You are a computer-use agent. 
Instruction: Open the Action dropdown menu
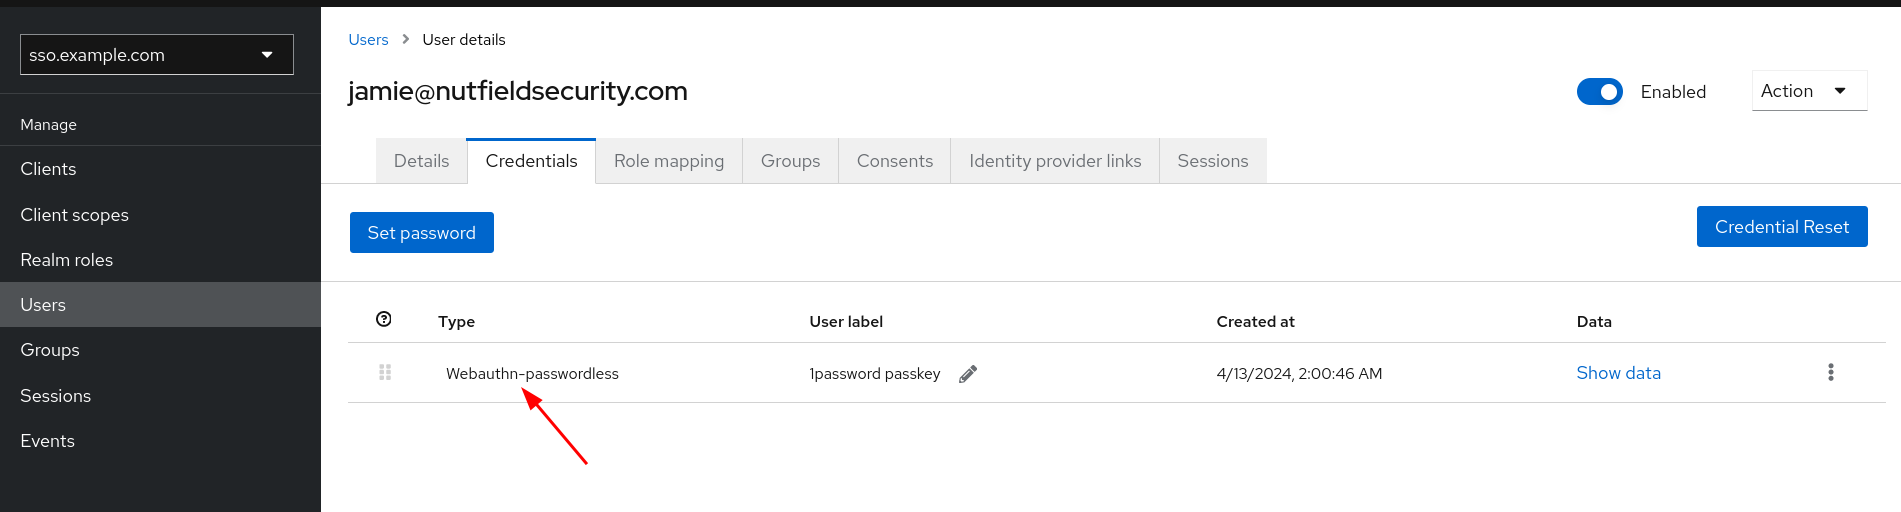pyautogui.click(x=1808, y=91)
